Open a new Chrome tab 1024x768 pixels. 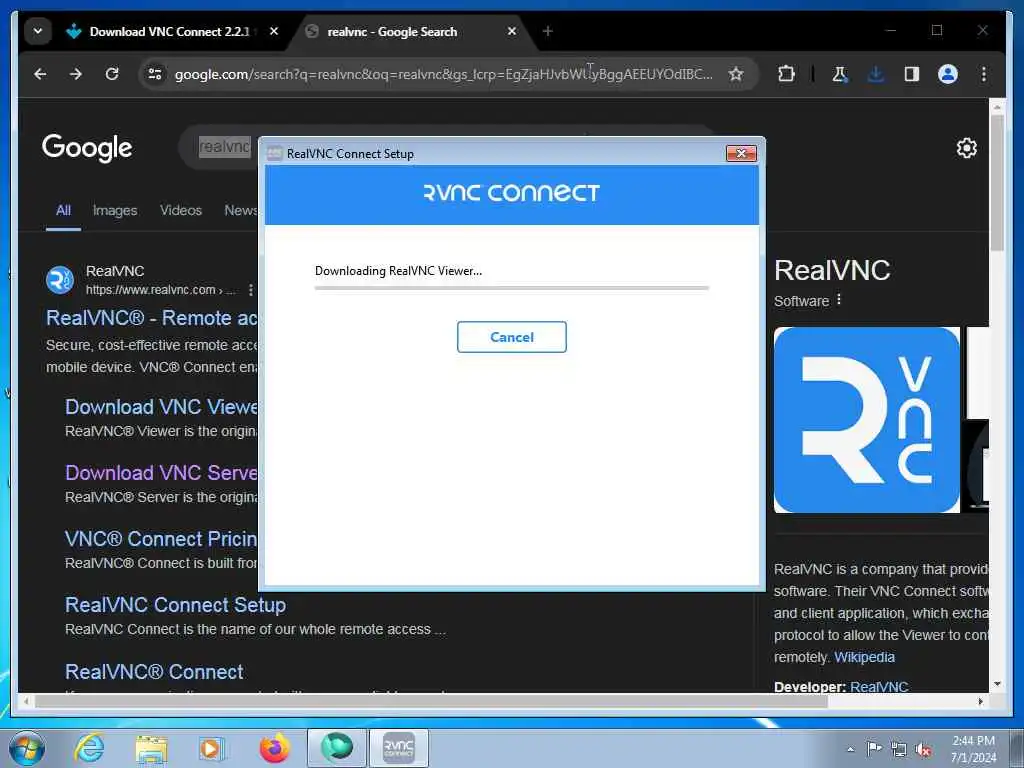pos(548,31)
